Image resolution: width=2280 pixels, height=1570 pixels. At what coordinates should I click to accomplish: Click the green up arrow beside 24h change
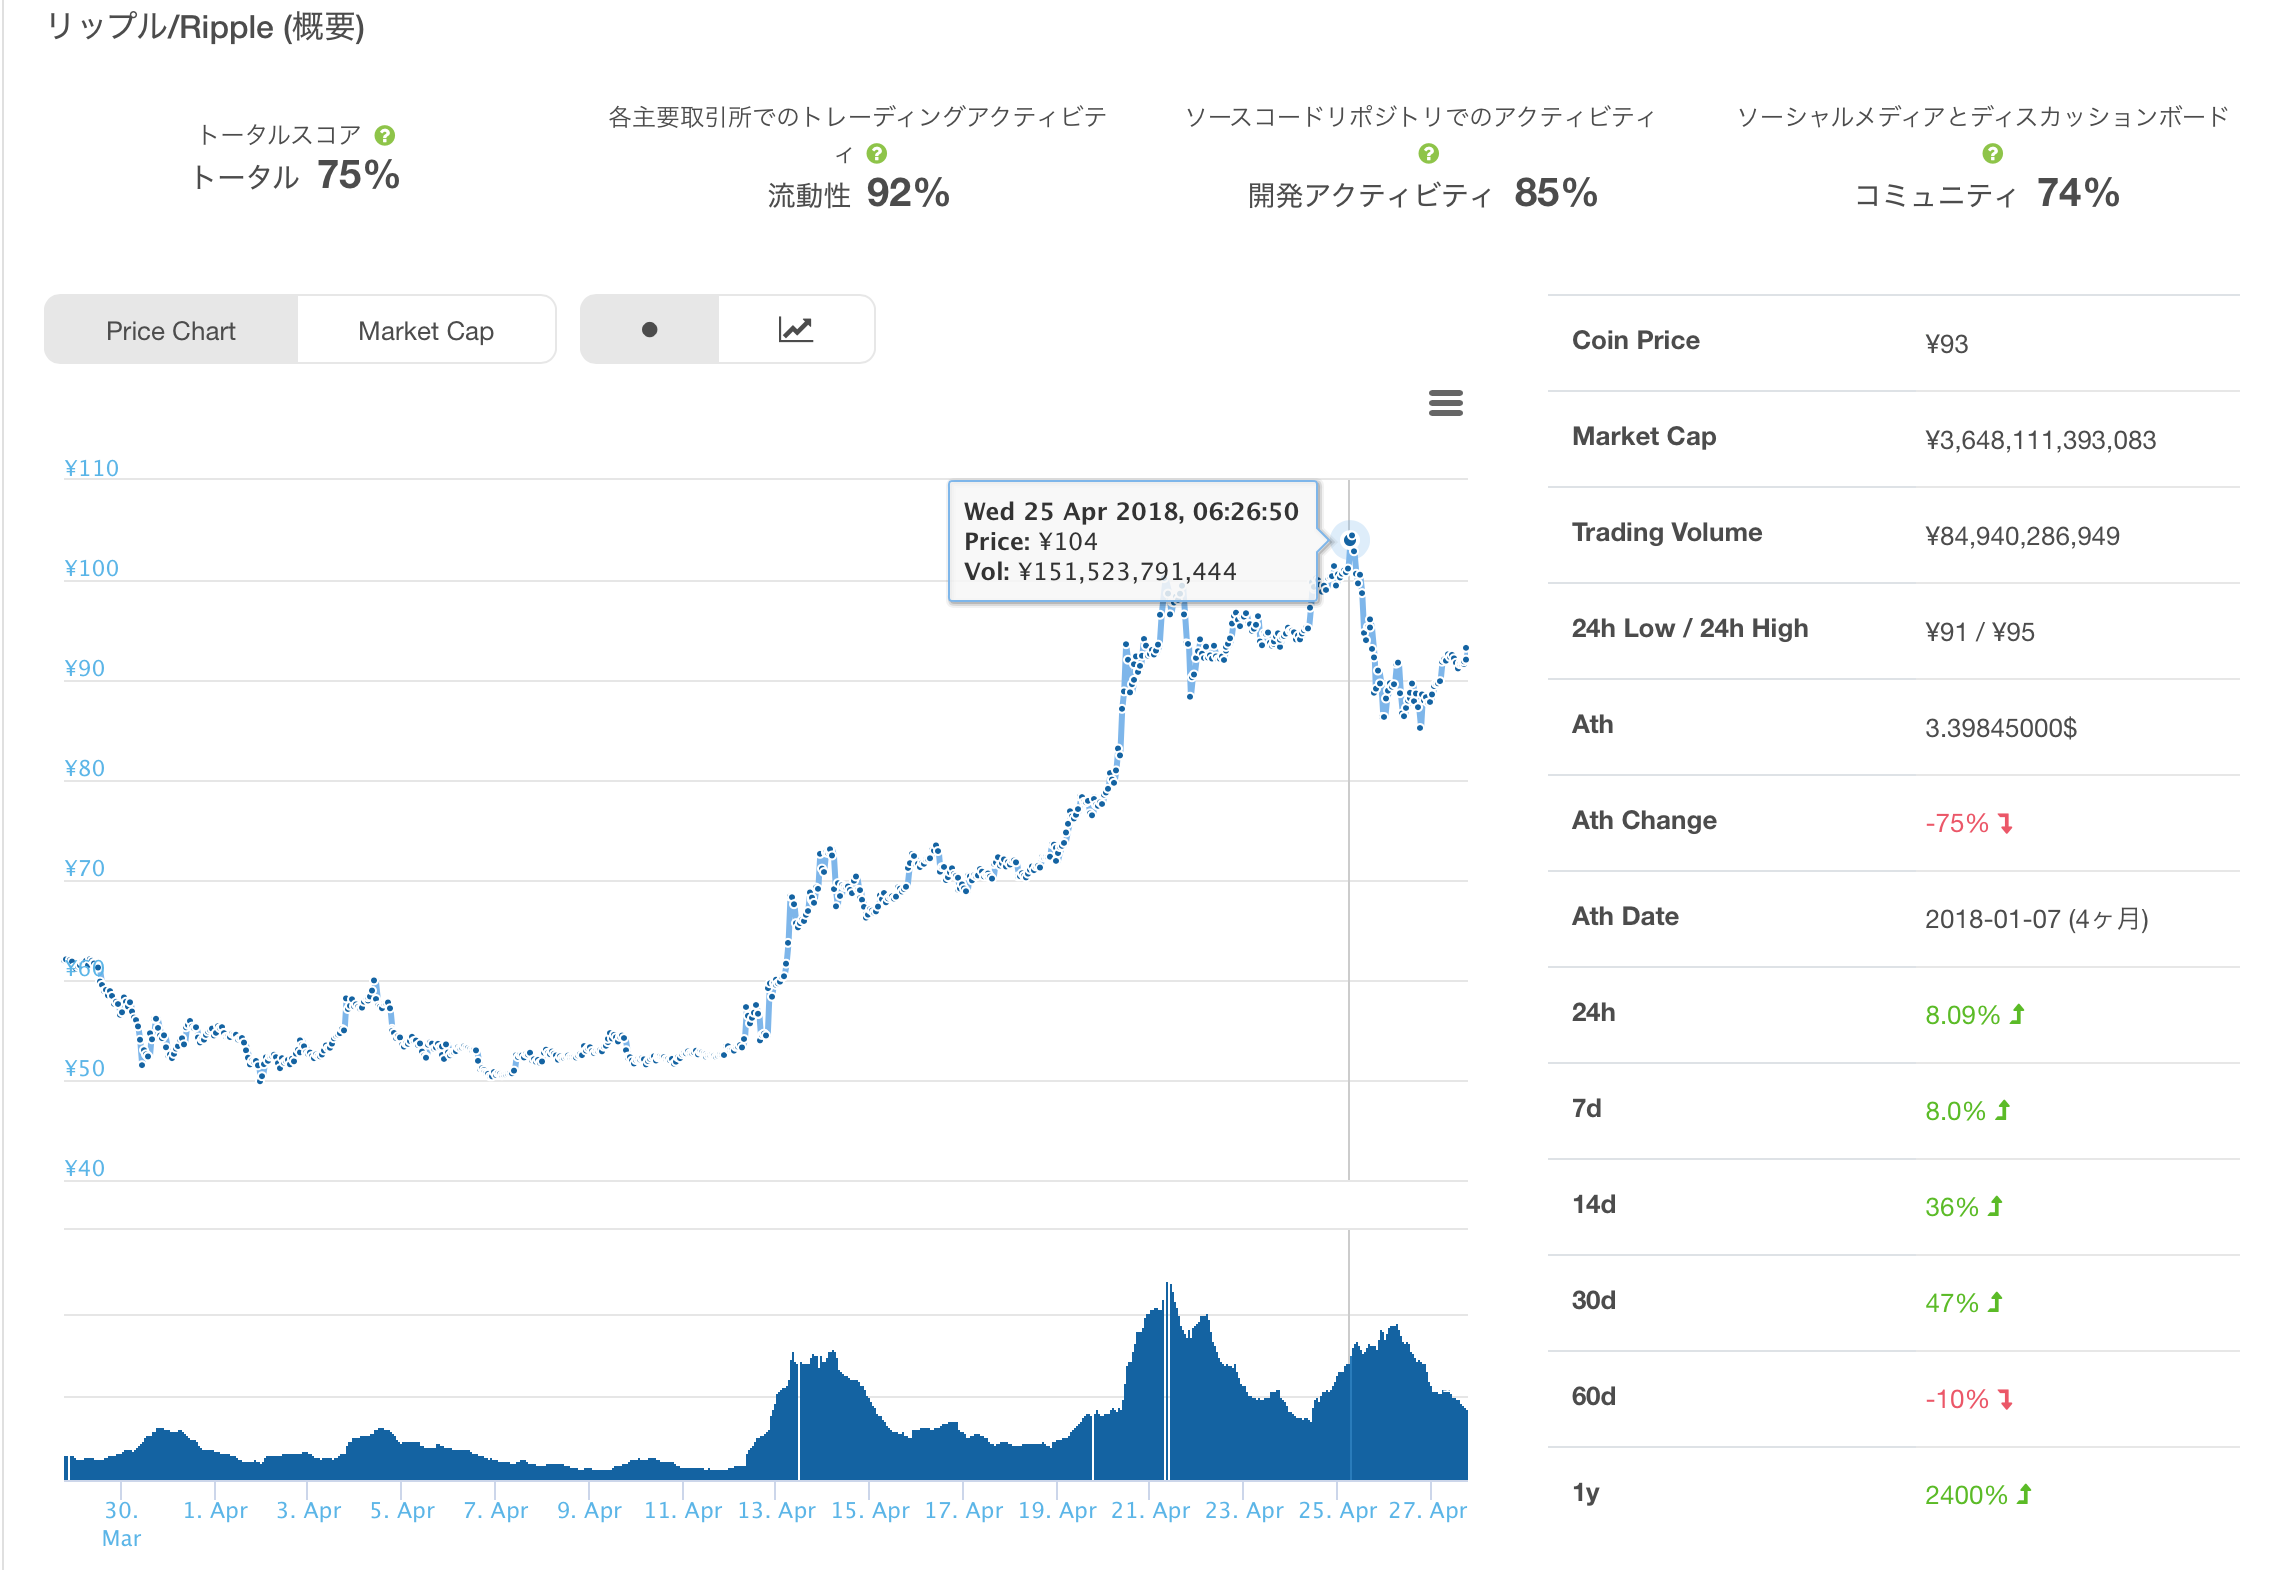pos(2017,1014)
